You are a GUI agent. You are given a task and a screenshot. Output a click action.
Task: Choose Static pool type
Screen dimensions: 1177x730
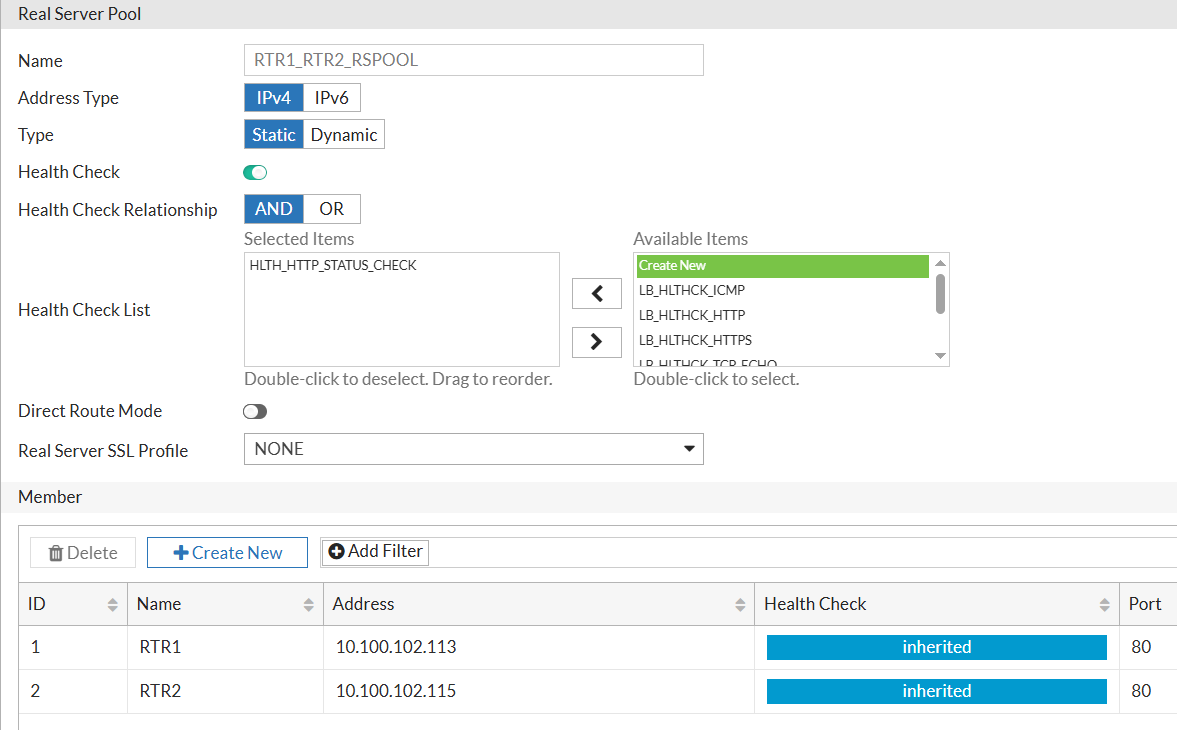tap(273, 134)
